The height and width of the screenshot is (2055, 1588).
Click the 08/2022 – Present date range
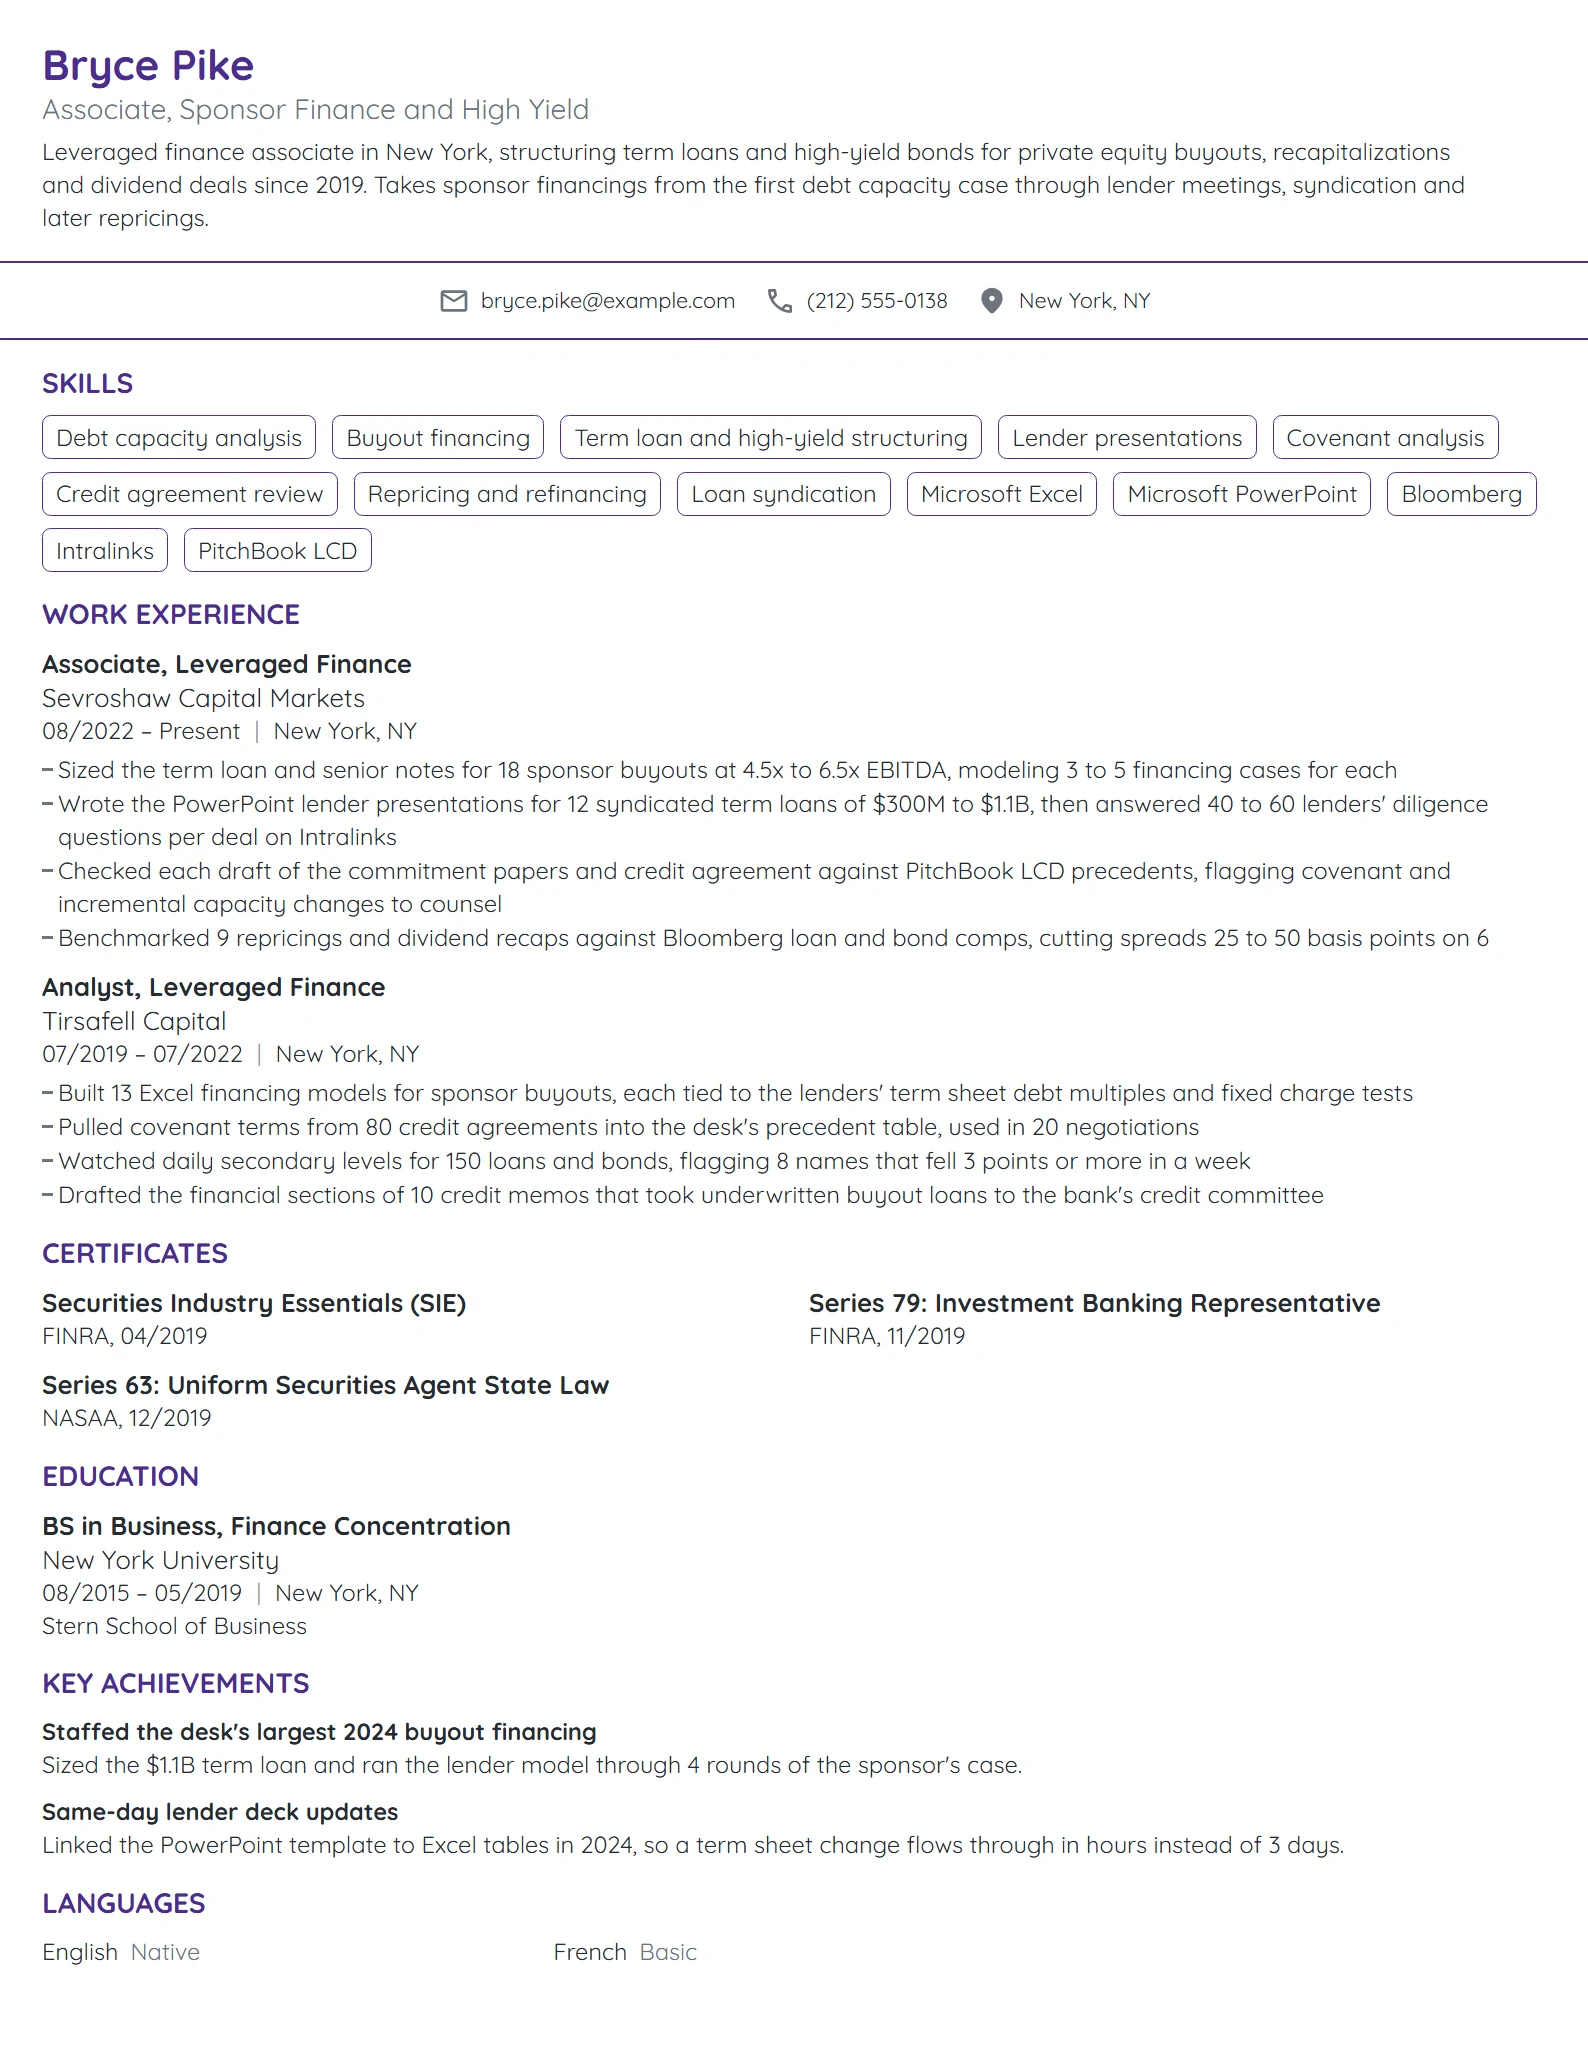click(141, 731)
